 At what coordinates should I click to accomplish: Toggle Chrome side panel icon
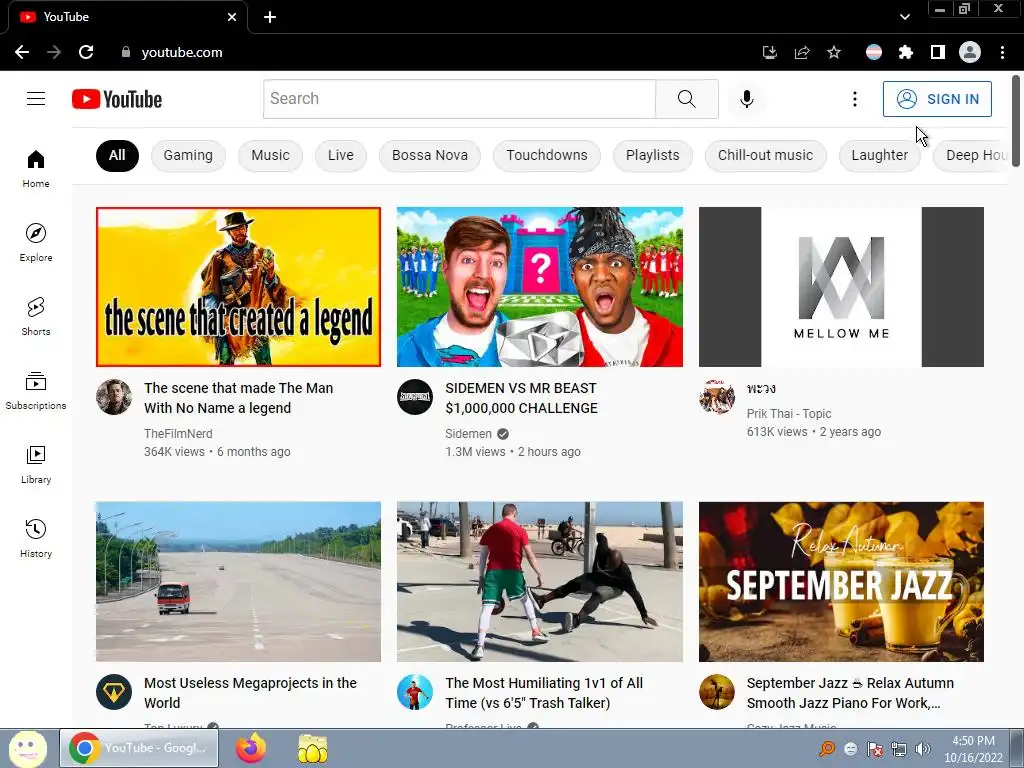(x=938, y=52)
